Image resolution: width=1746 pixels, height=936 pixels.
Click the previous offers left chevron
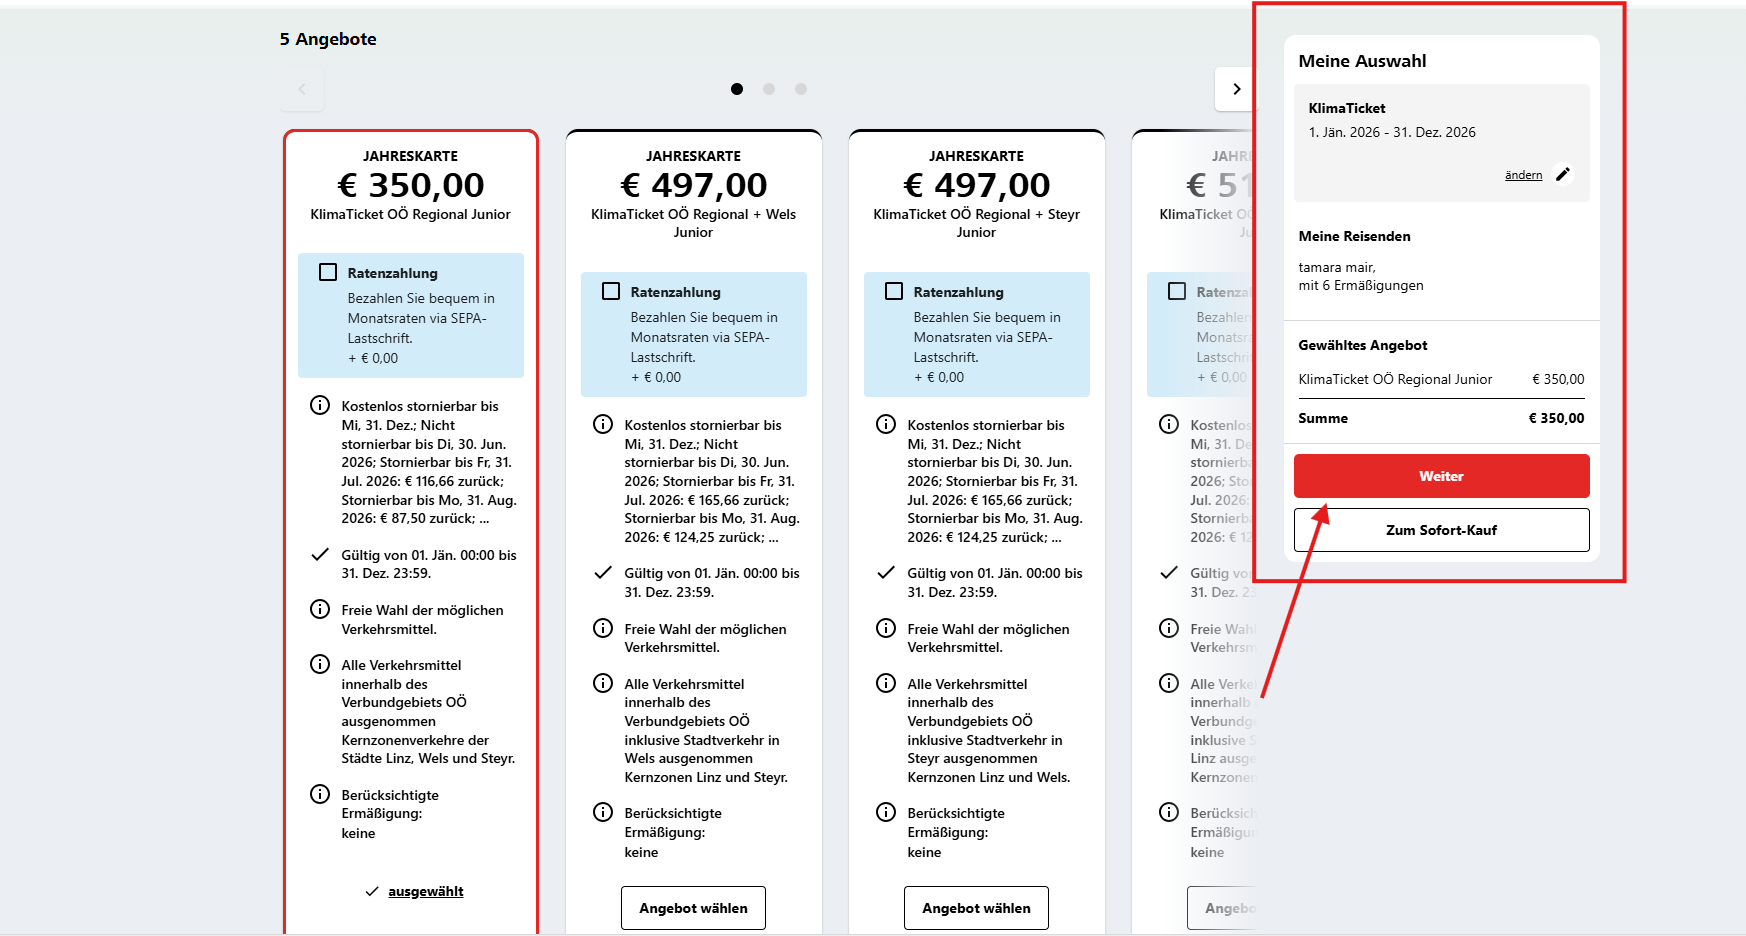click(x=302, y=89)
